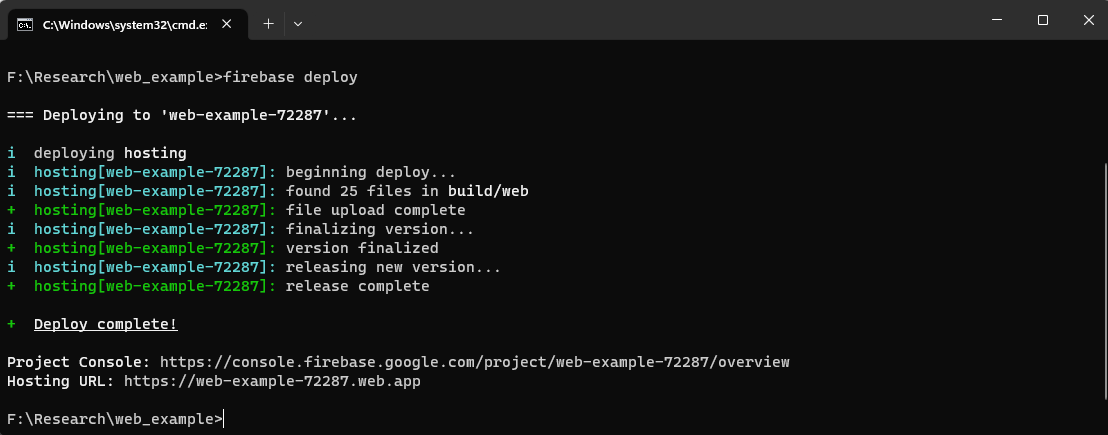
Task: Expand the new tab profile dropdown
Action: [x=298, y=22]
